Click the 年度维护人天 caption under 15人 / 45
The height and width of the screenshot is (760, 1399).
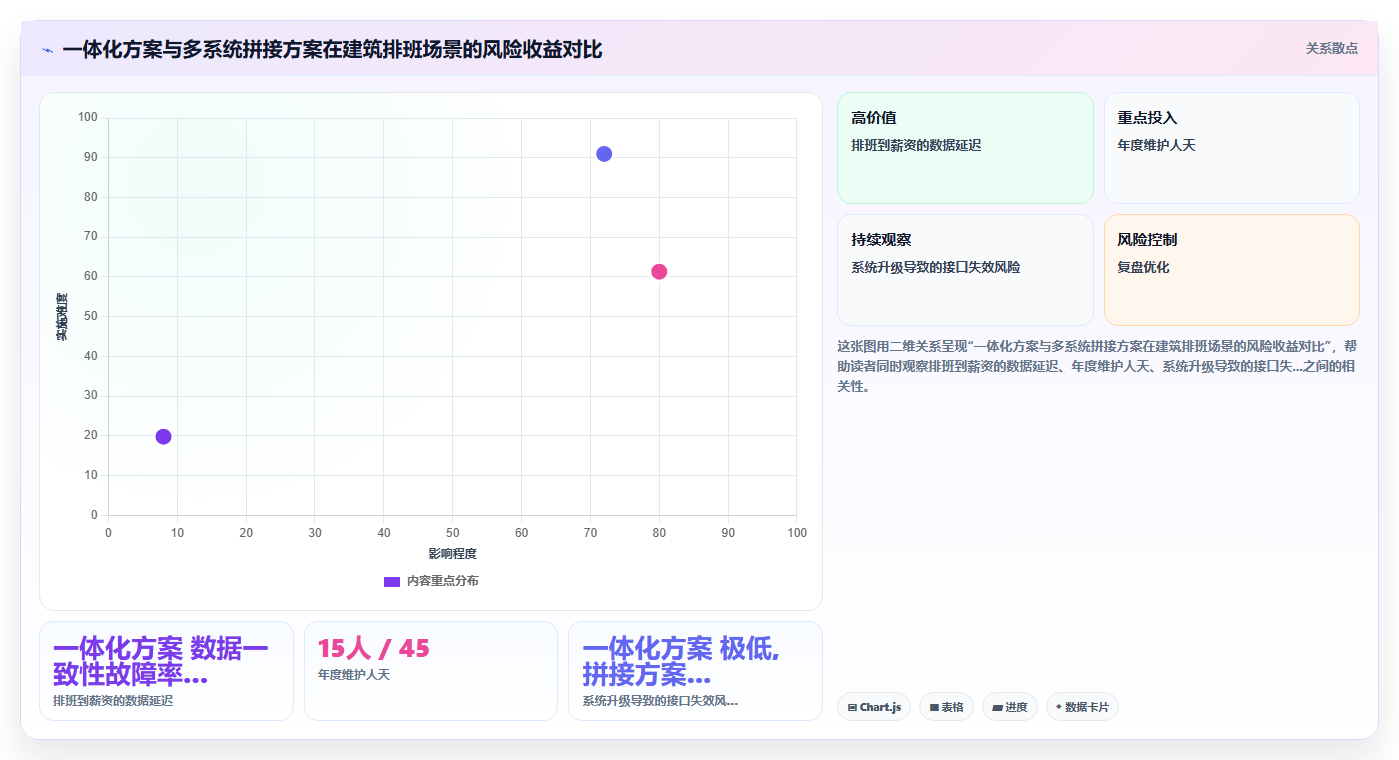(x=354, y=675)
